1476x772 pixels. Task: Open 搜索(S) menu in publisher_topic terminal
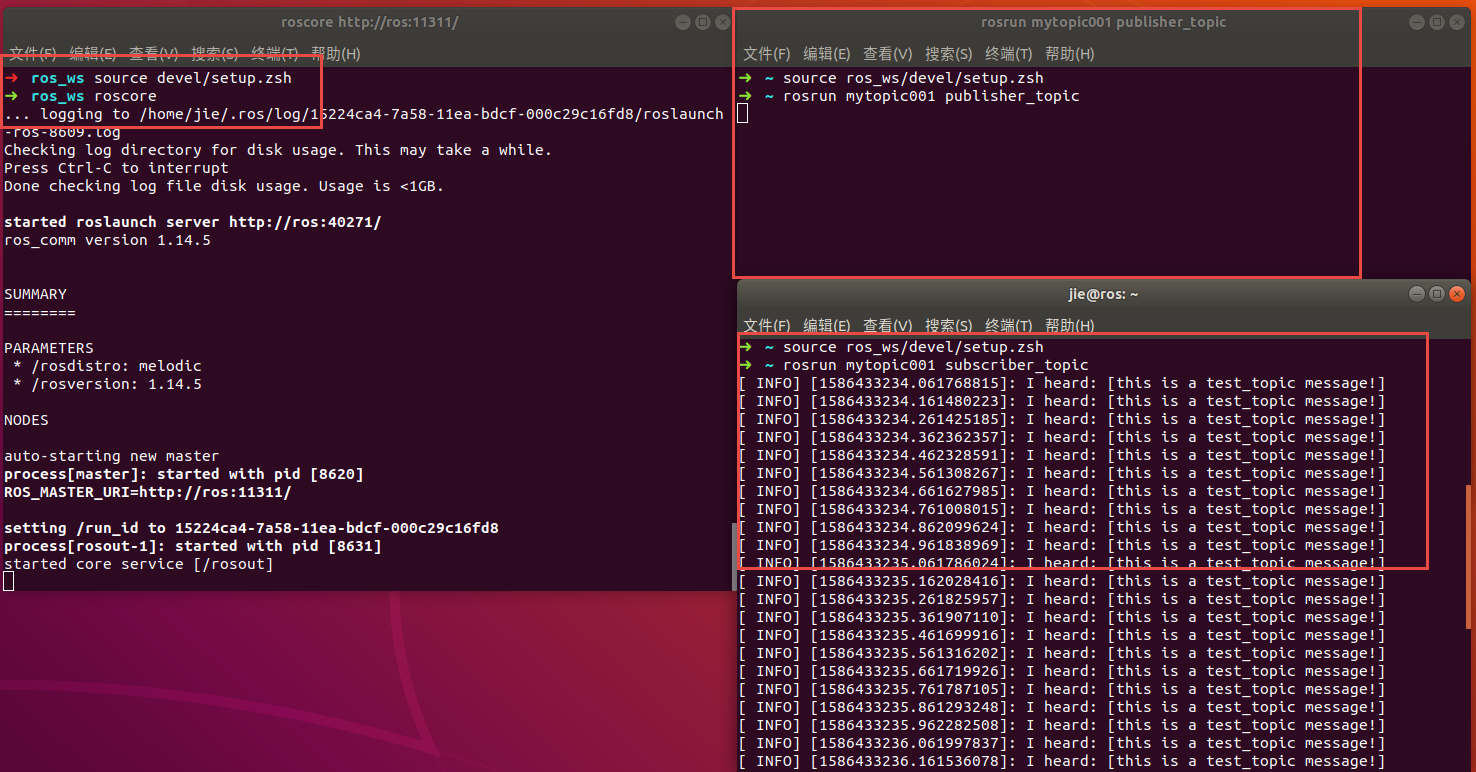(x=948, y=54)
